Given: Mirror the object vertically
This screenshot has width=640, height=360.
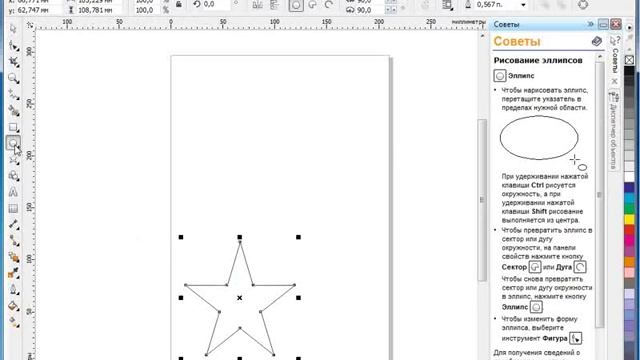Looking at the screenshot, I should [x=275, y=4].
